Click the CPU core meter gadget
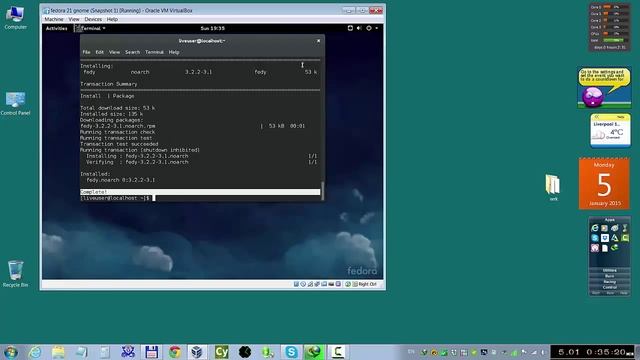Viewport: 640px width, 360px height. click(x=609, y=27)
